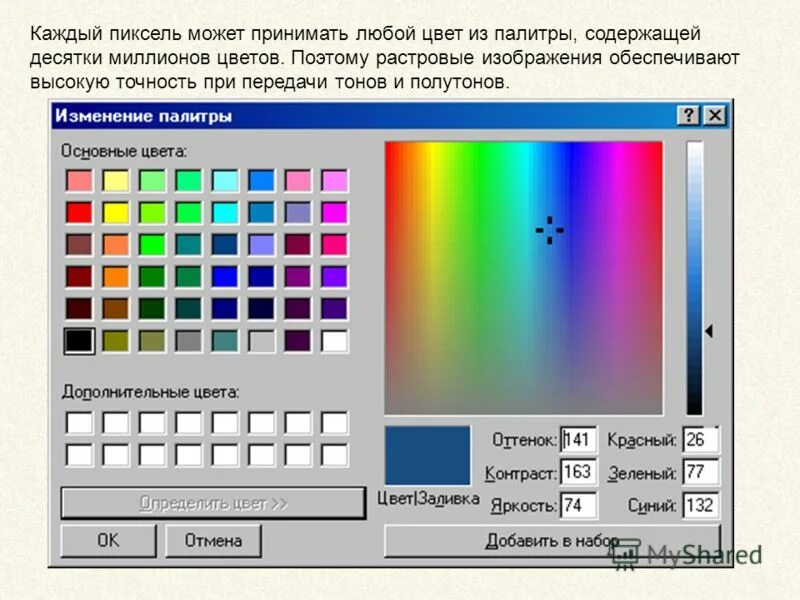
Task: Select the azure blue swatch in first row
Action: tap(262, 181)
